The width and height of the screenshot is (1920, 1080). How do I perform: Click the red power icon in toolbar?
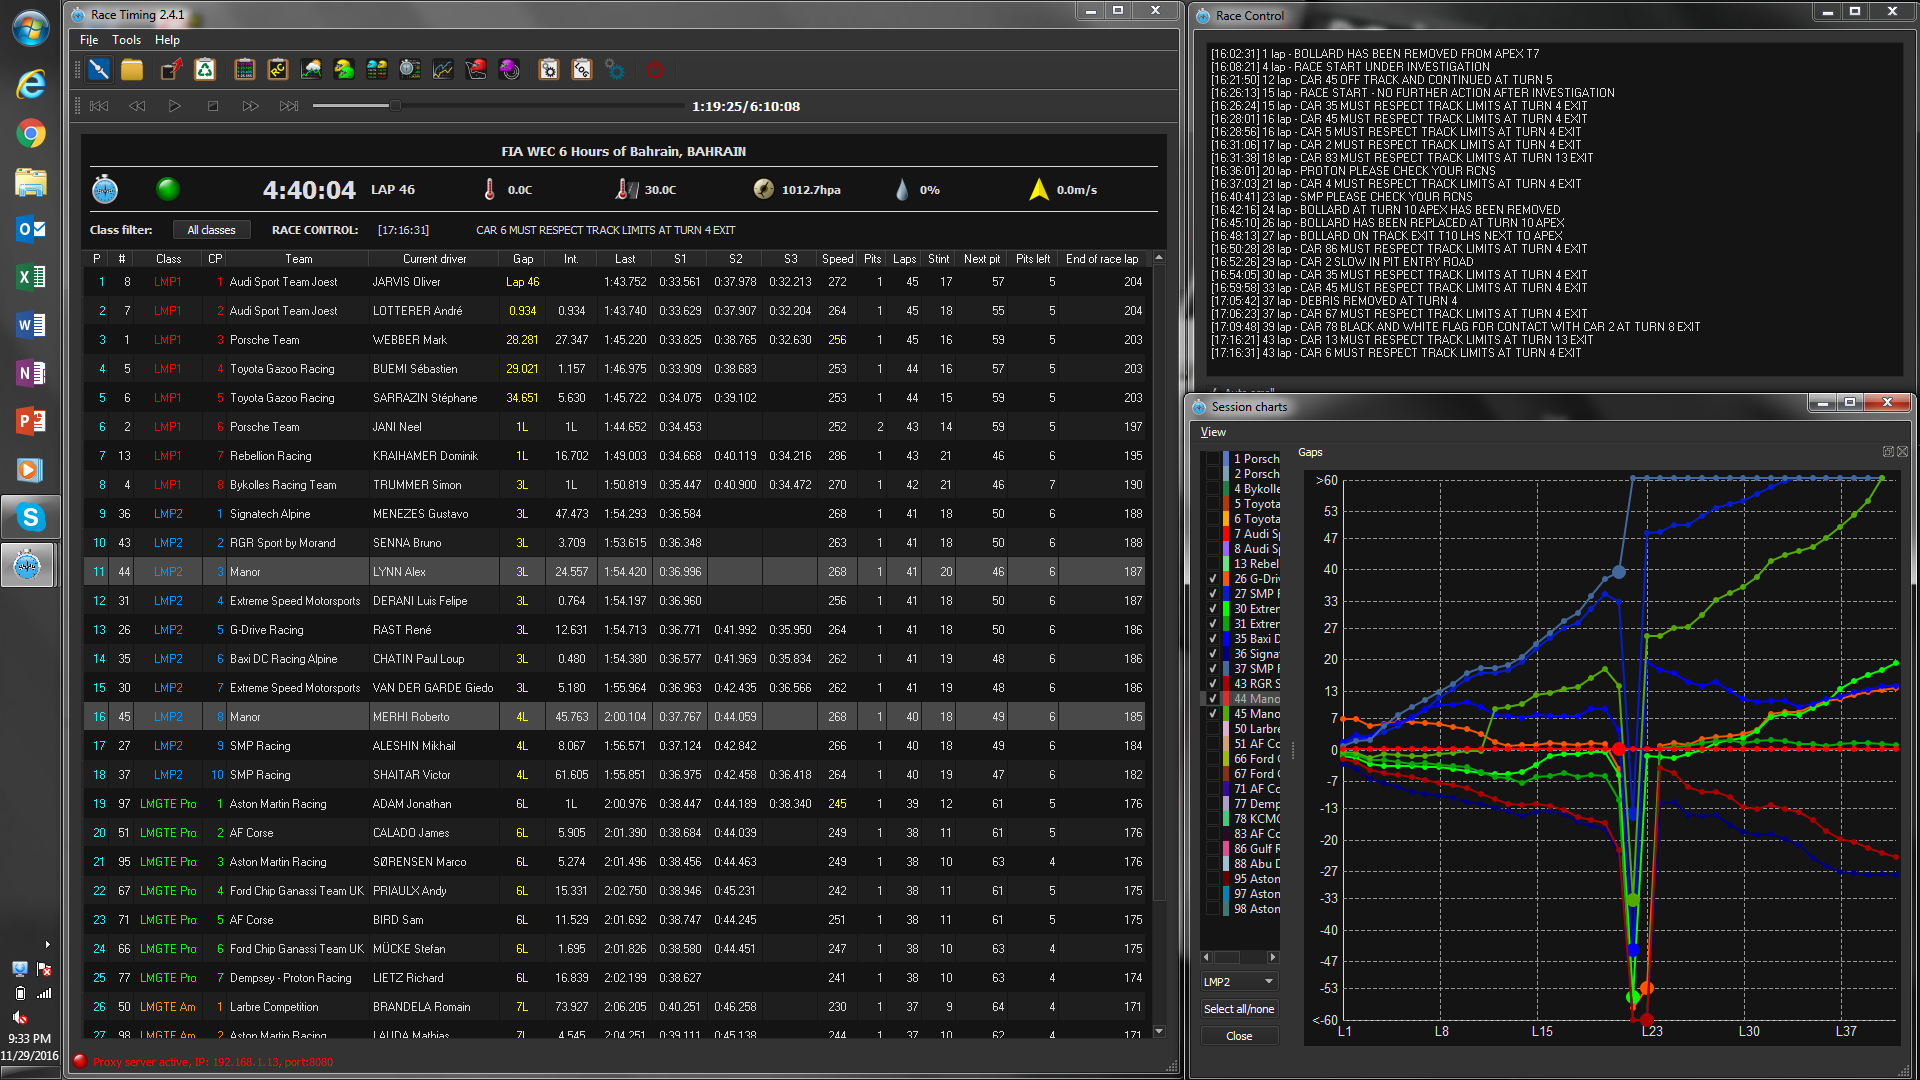655,69
